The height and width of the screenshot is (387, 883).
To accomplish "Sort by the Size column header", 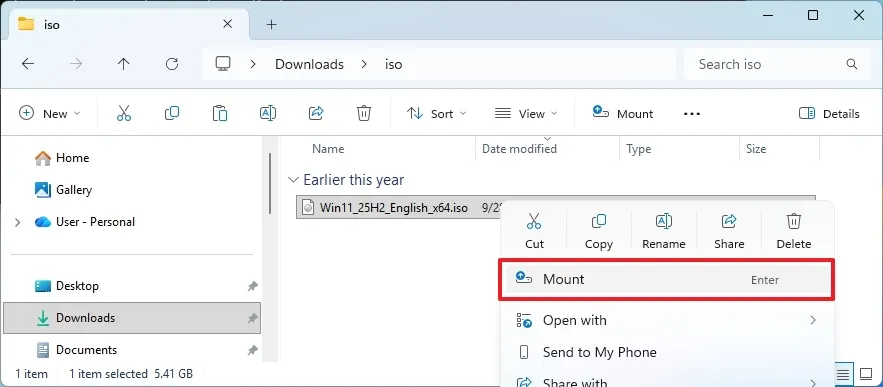I will point(756,149).
